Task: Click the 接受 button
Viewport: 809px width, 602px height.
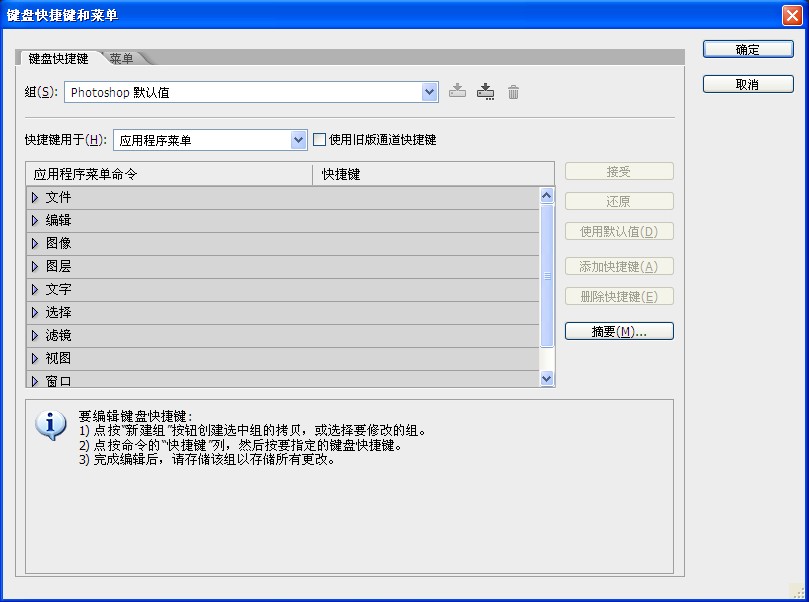Action: pos(619,171)
